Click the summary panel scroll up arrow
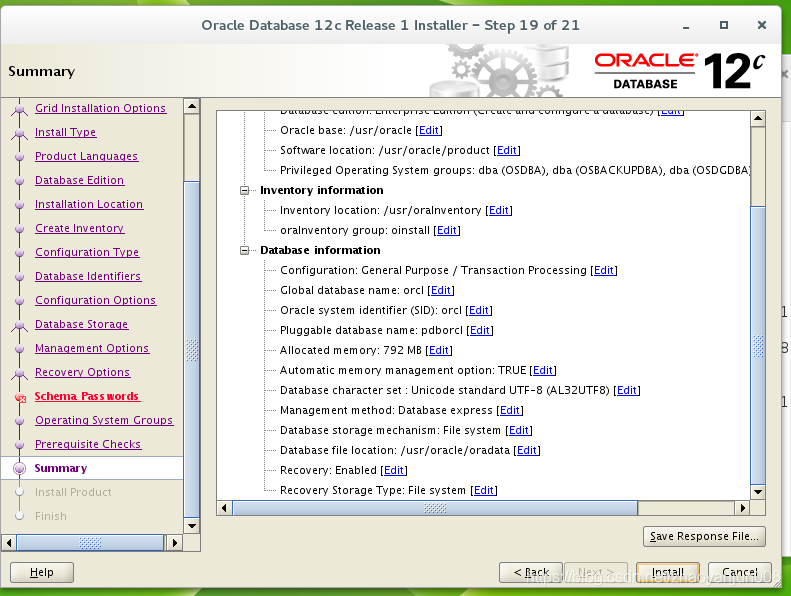 pyautogui.click(x=758, y=119)
